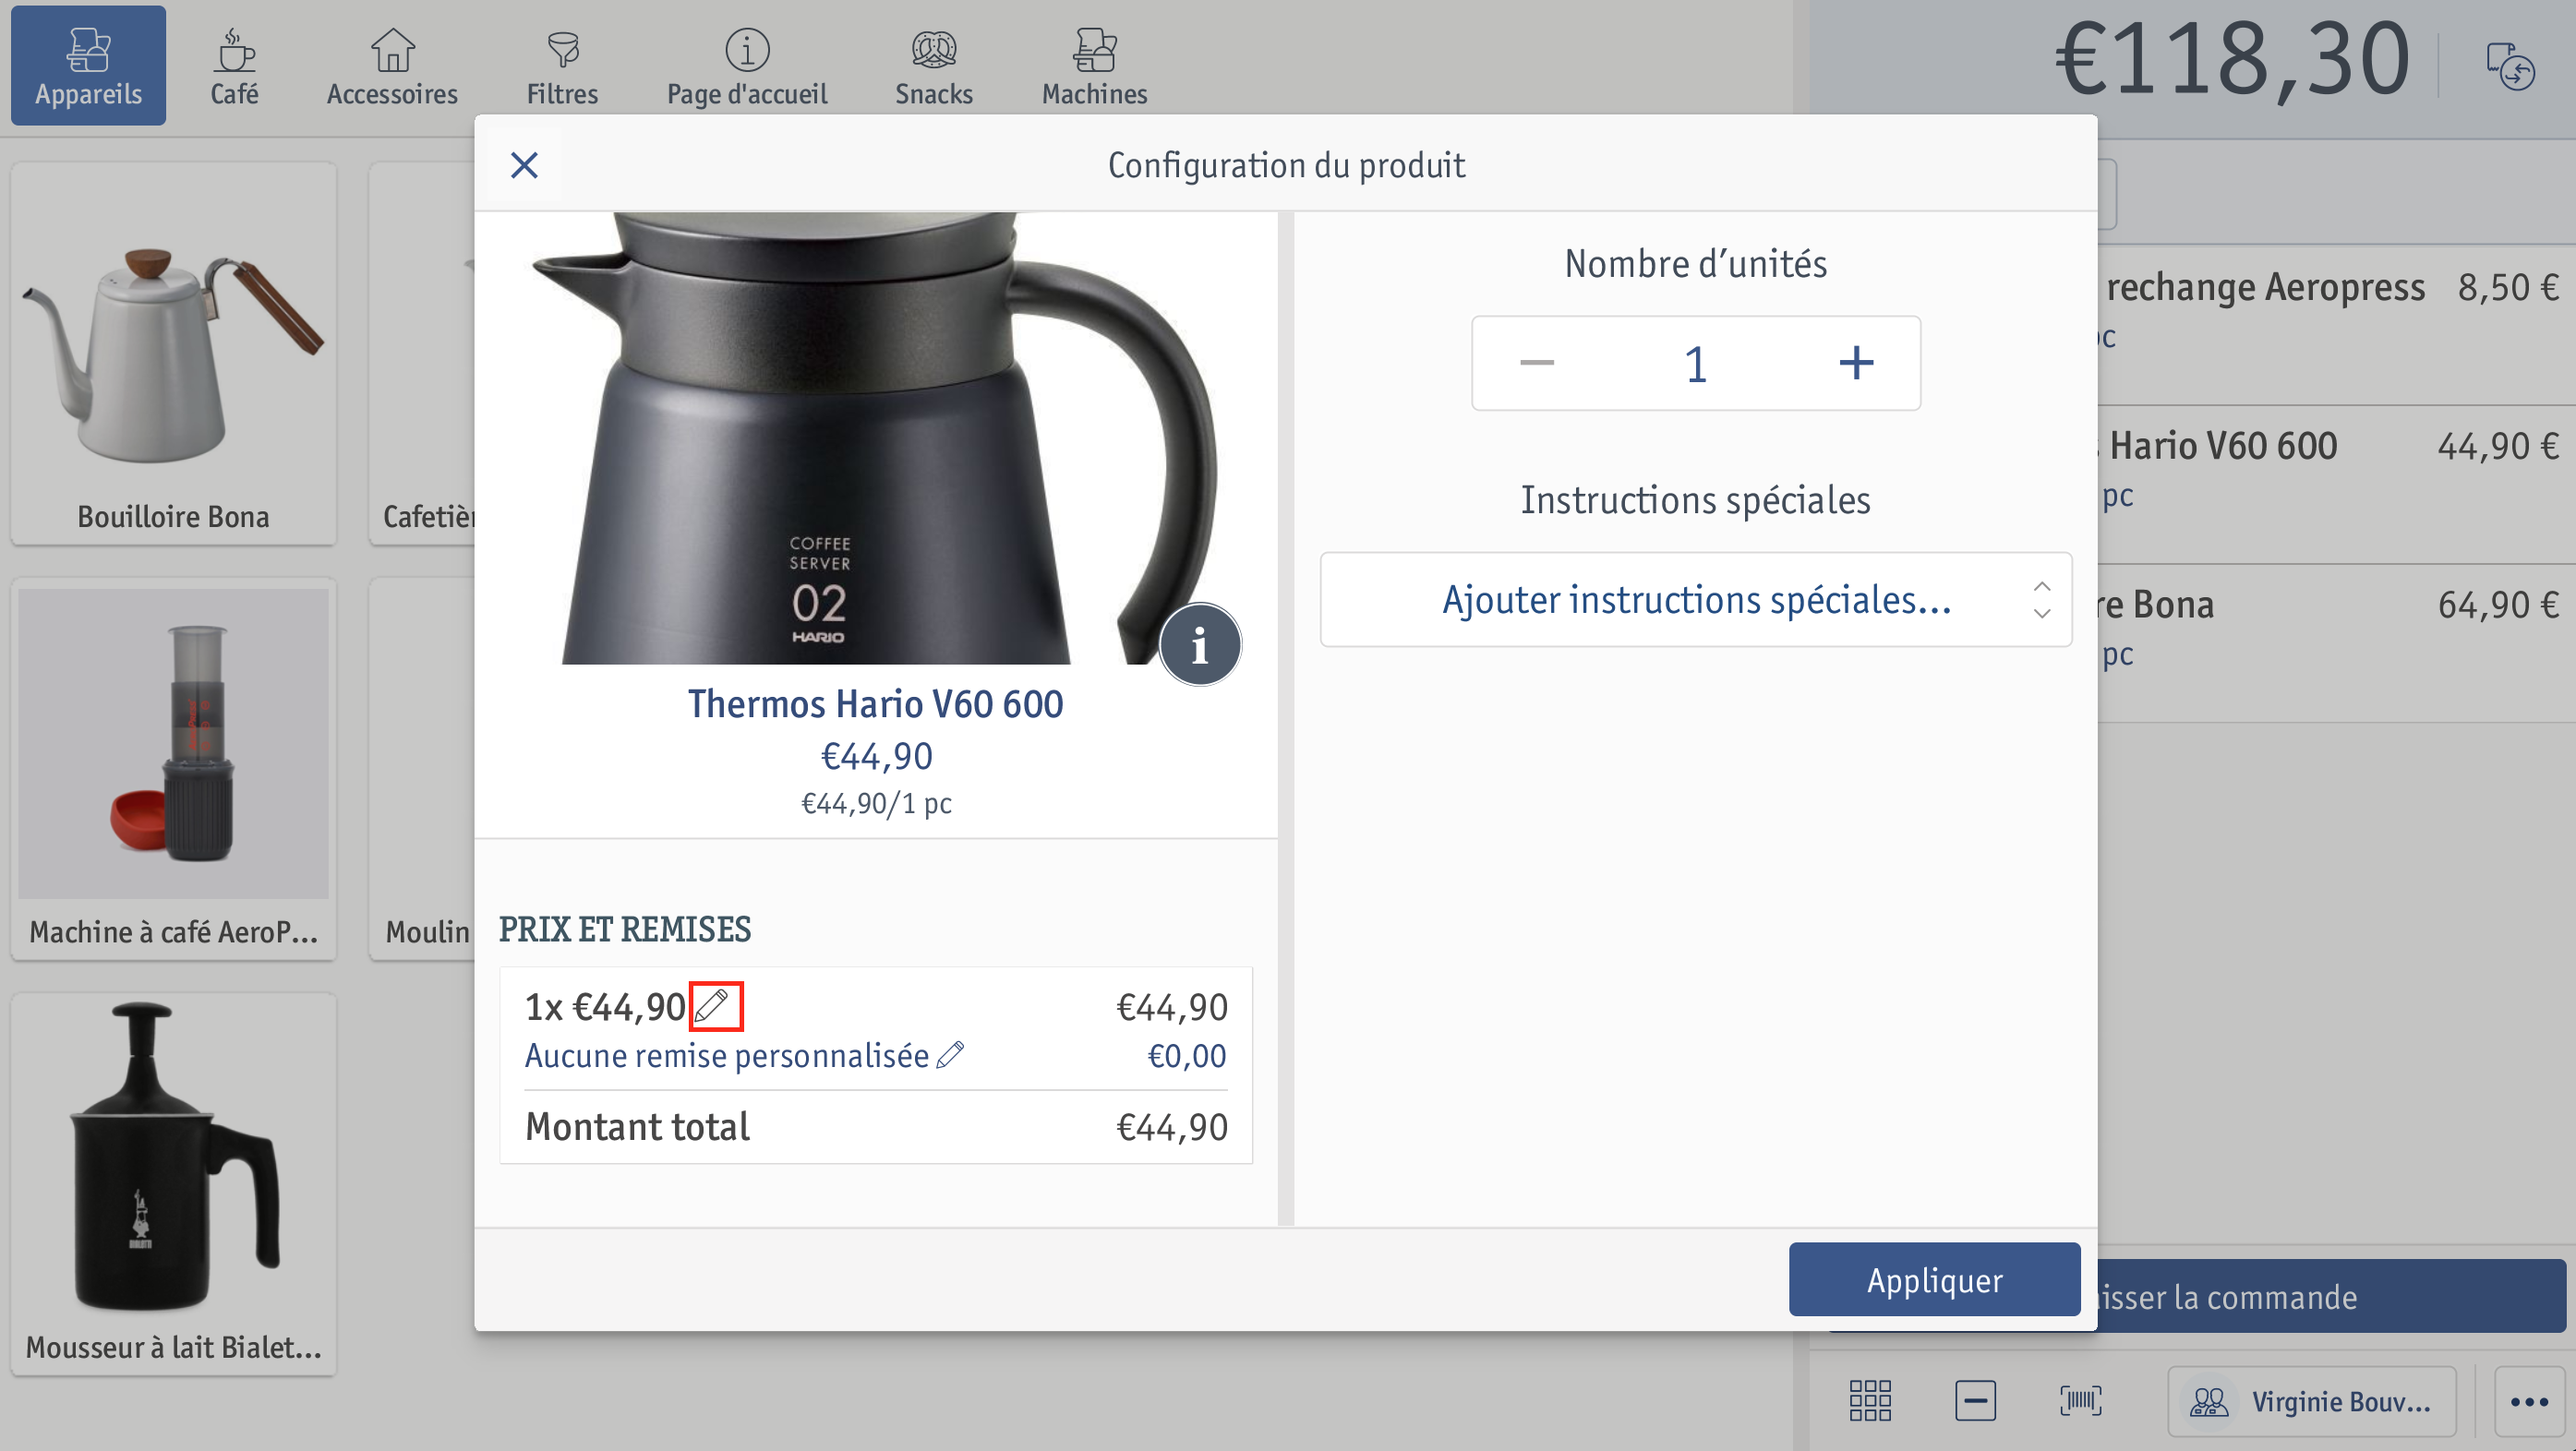The width and height of the screenshot is (2576, 1451).
Task: Open the three-dots more options menu
Action: [x=2529, y=1401]
